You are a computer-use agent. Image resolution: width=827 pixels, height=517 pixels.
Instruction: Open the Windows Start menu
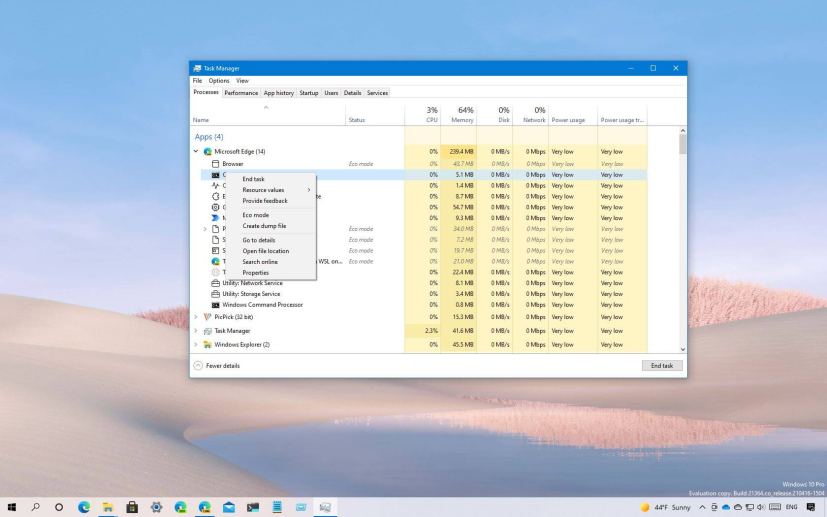[11, 507]
